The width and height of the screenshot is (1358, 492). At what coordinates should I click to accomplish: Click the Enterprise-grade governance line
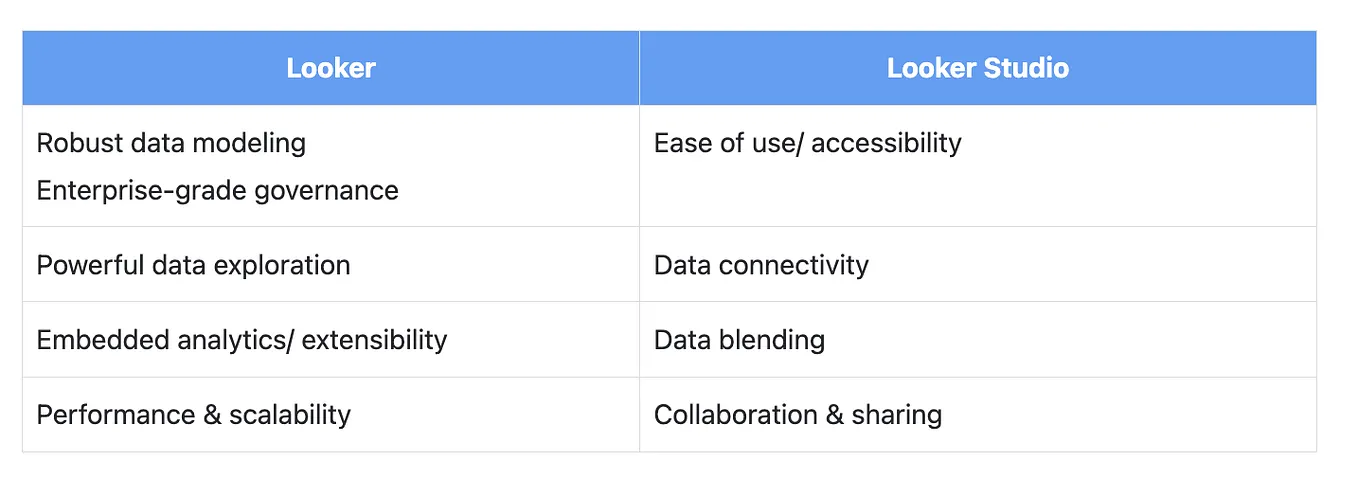(217, 190)
